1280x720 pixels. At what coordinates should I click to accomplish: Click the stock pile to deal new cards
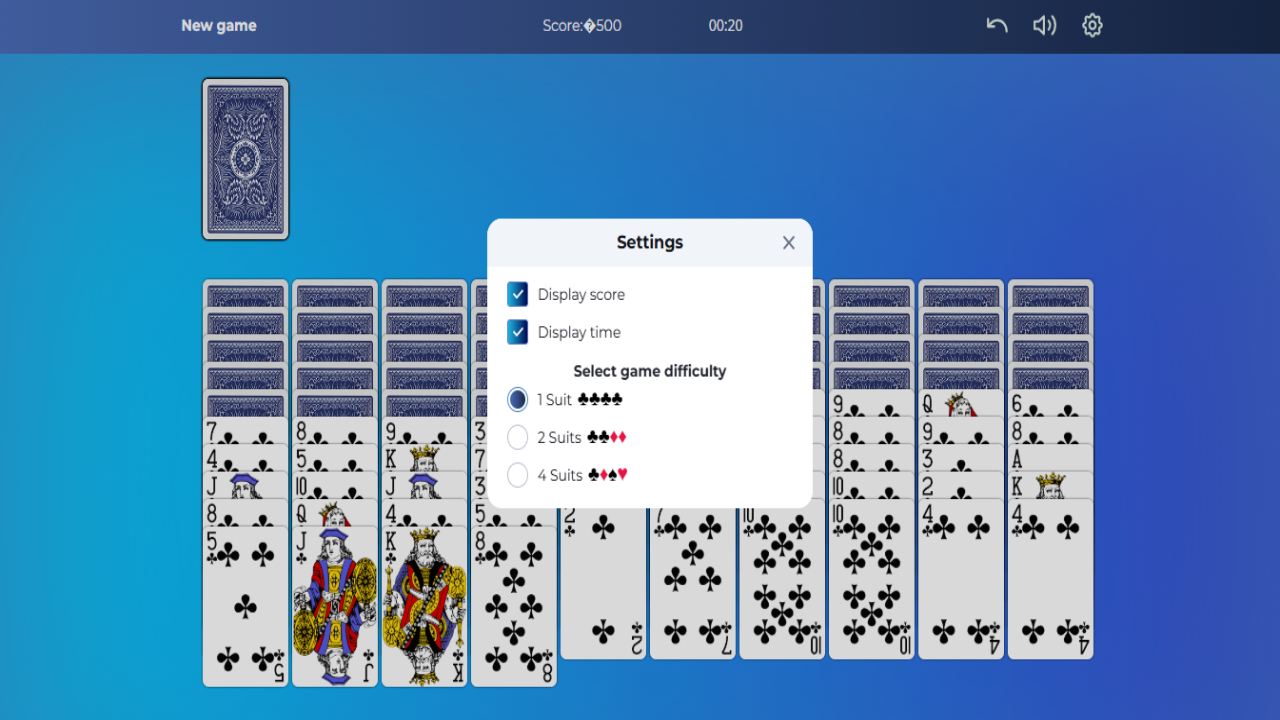[245, 159]
